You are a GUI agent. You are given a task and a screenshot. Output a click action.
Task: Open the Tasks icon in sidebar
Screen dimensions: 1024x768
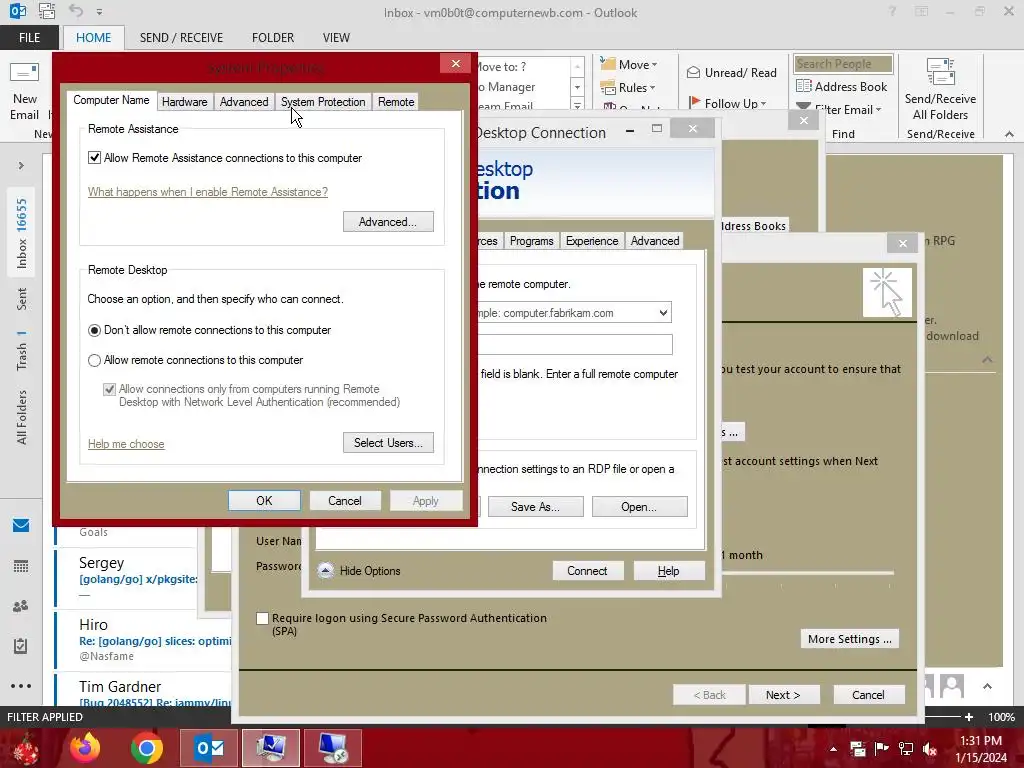(21, 646)
